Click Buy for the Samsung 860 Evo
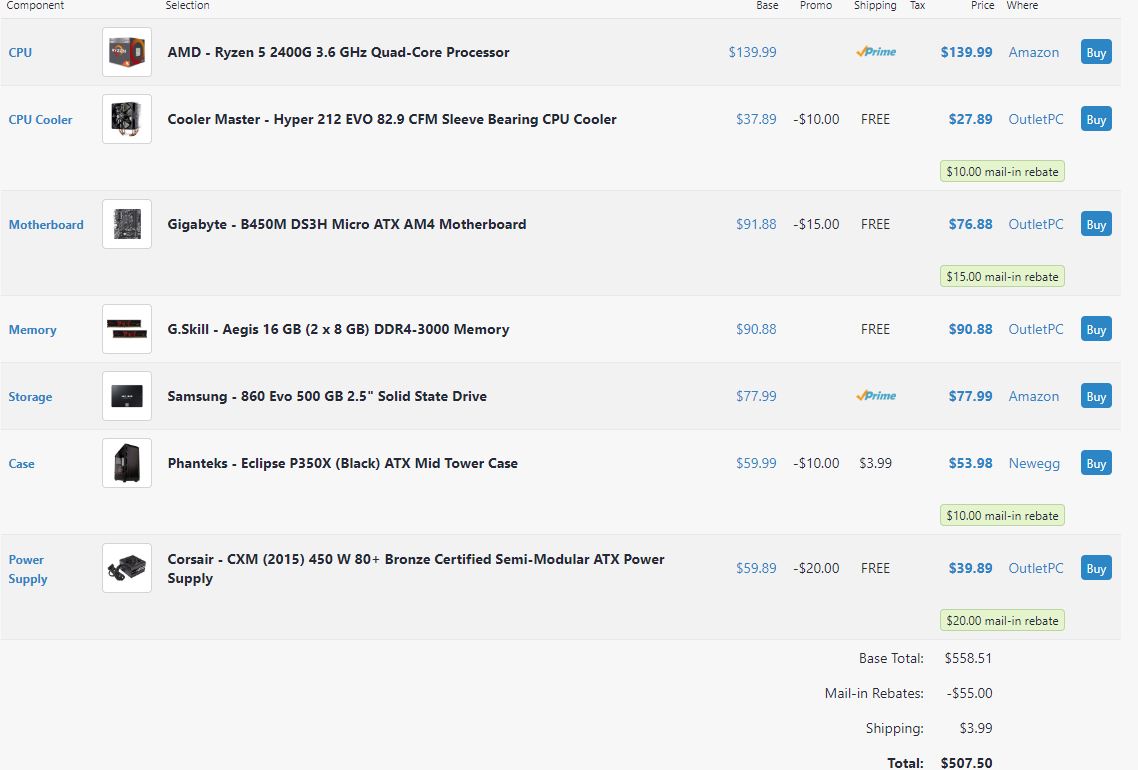Screen dimensions: 1138x770 [x=1096, y=396]
